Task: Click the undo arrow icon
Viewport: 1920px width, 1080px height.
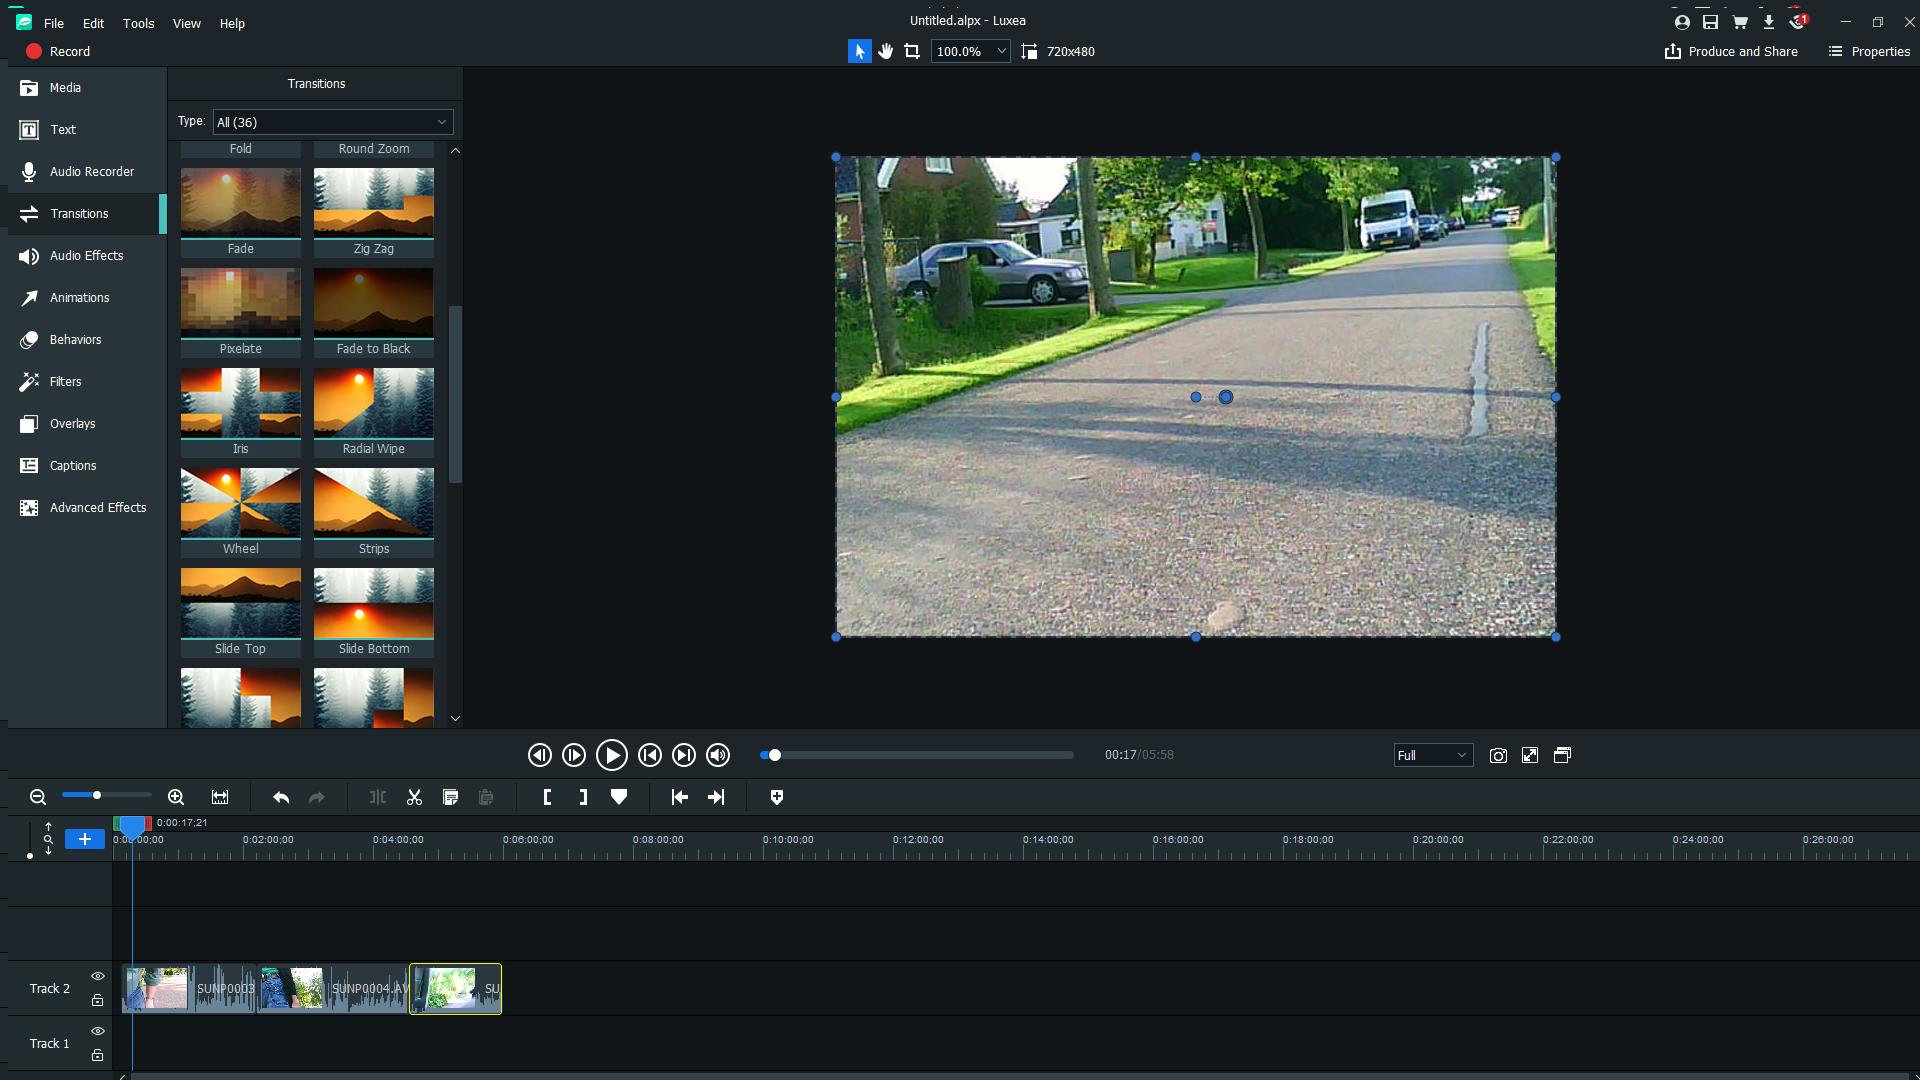Action: point(281,797)
